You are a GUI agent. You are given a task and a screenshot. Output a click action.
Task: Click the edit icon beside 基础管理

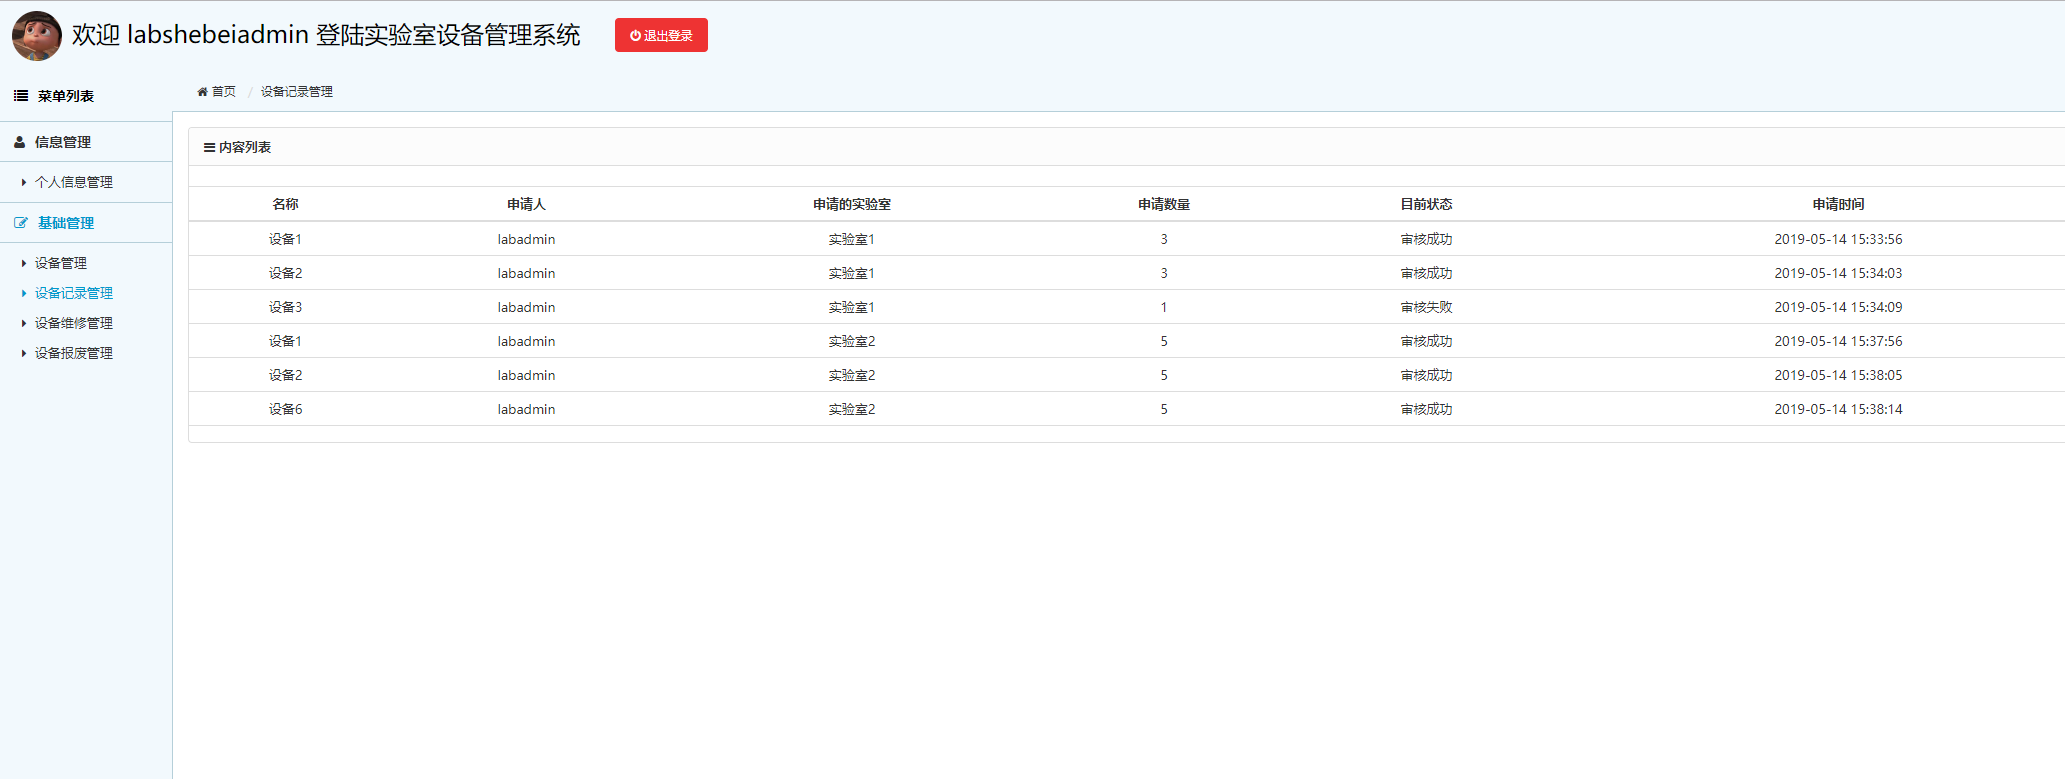(21, 223)
